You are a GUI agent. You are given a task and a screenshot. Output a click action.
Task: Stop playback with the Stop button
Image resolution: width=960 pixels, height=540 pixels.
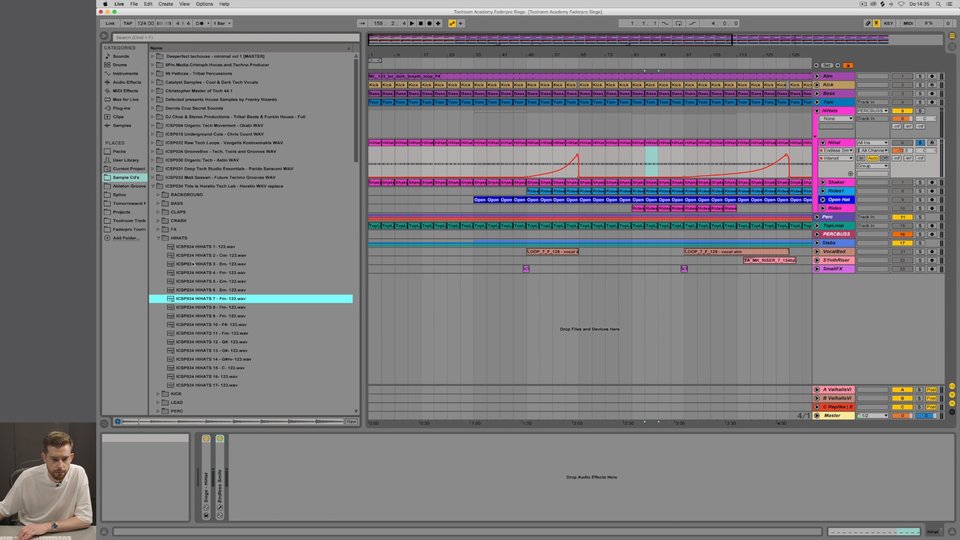tap(421, 23)
